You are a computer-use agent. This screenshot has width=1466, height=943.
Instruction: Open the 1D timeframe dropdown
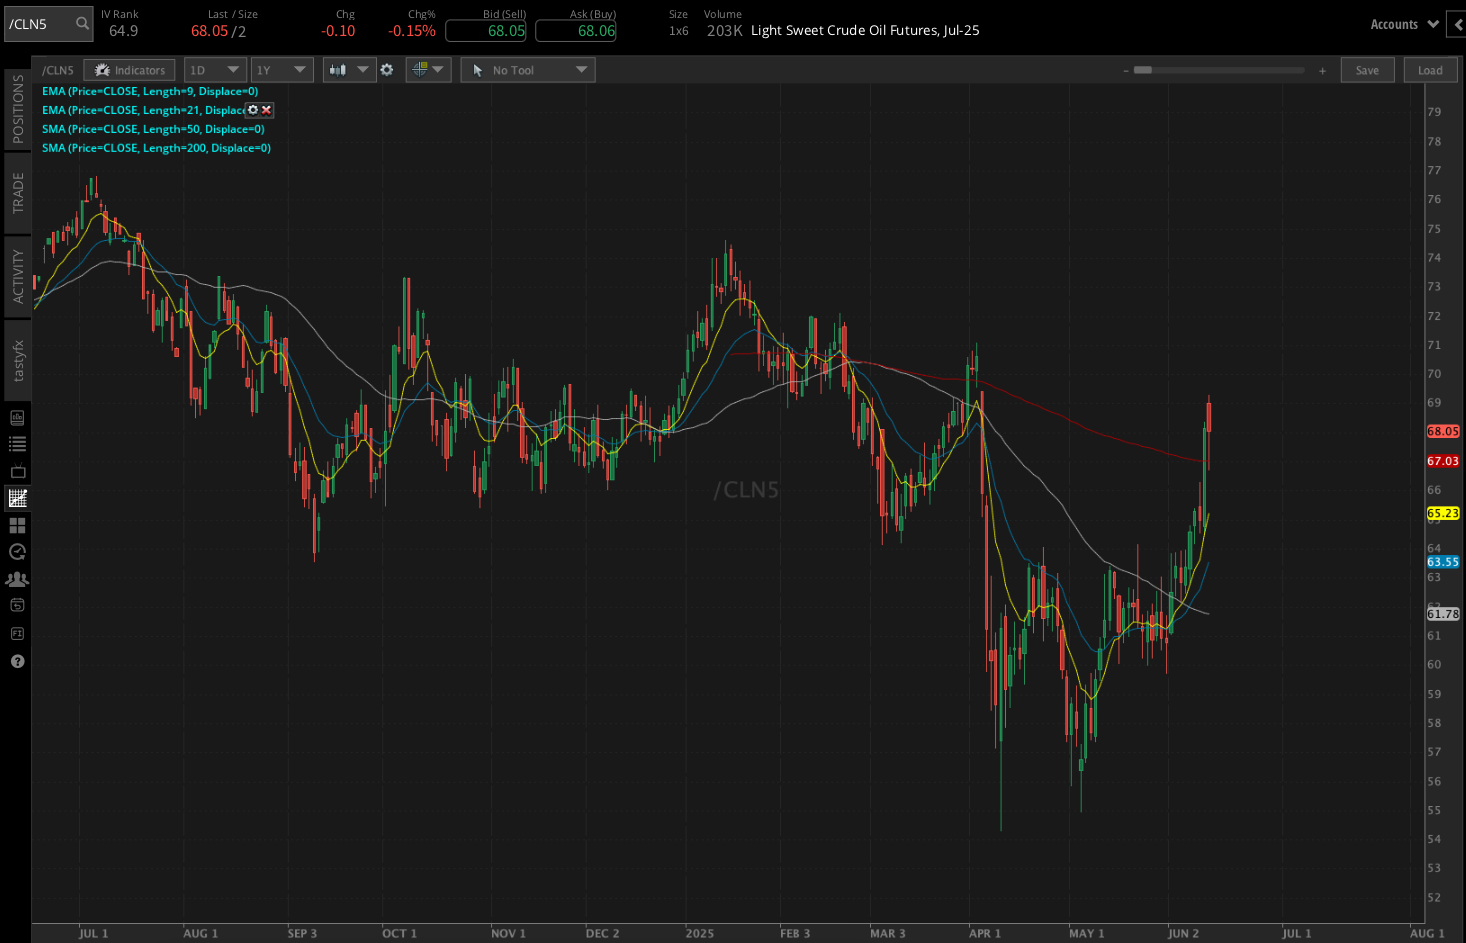point(214,69)
